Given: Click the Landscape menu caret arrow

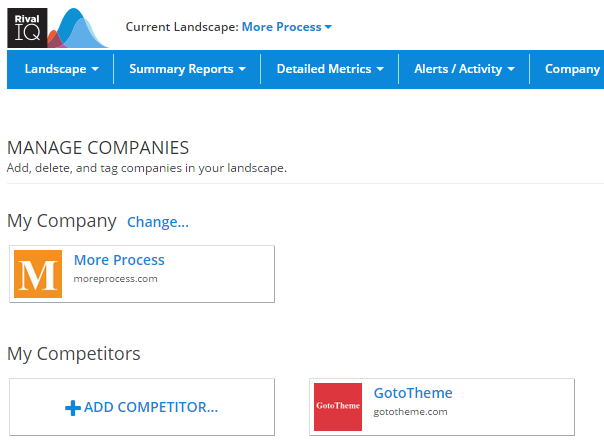Looking at the screenshot, I should 95,69.
